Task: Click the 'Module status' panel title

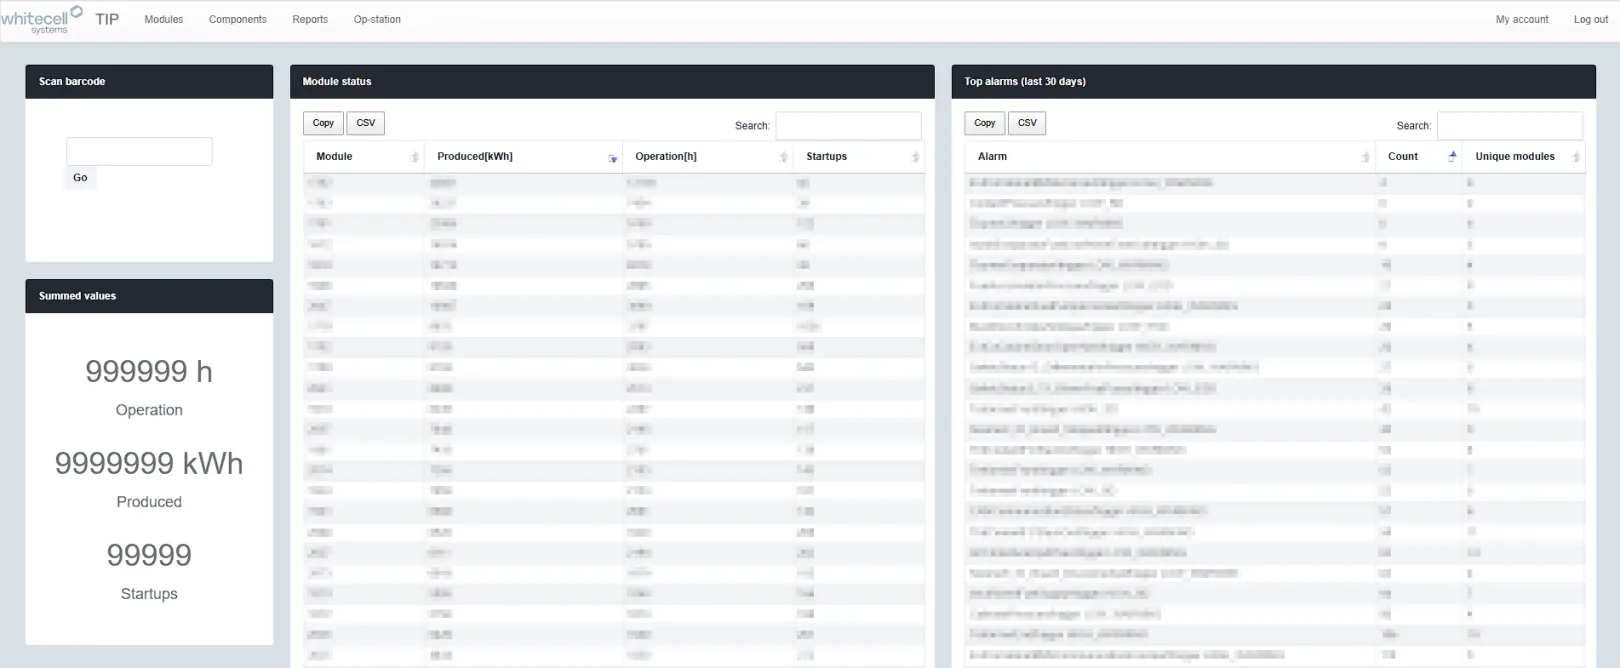Action: 337,82
